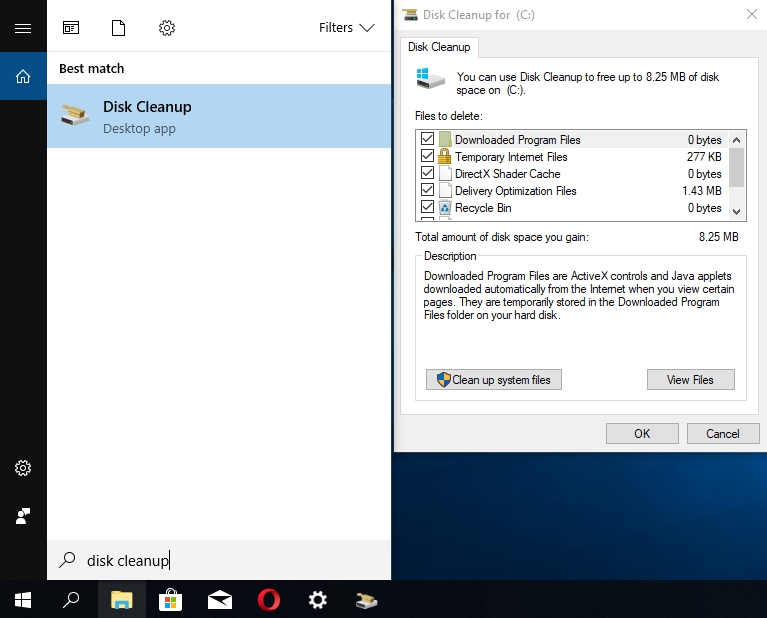Click the View Files button
767x618 pixels.
(690, 380)
